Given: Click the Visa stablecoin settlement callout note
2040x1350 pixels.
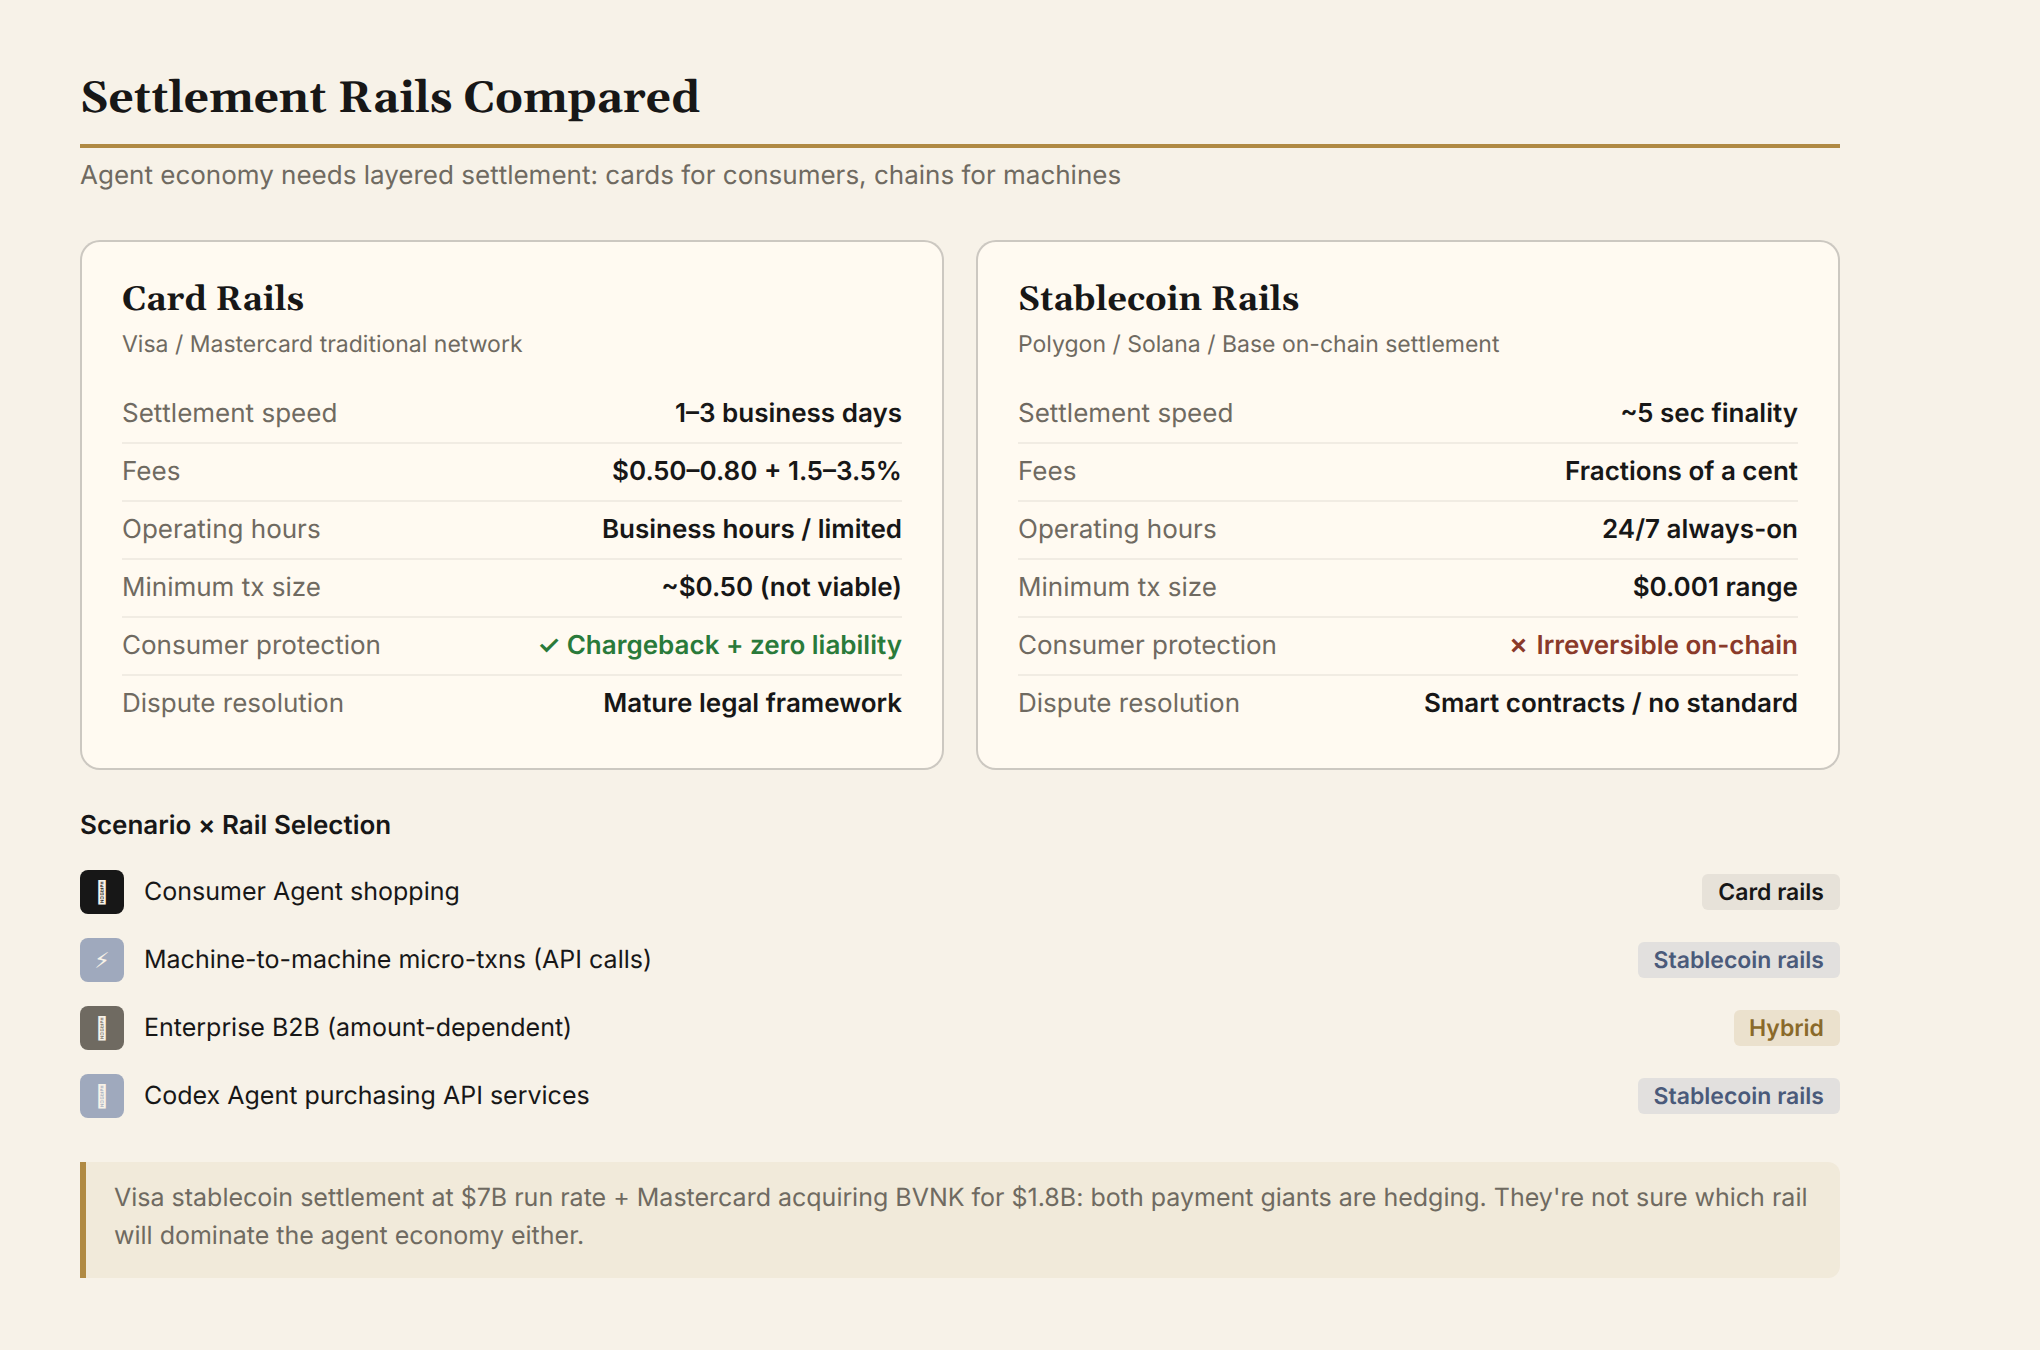Looking at the screenshot, I should 960,1219.
